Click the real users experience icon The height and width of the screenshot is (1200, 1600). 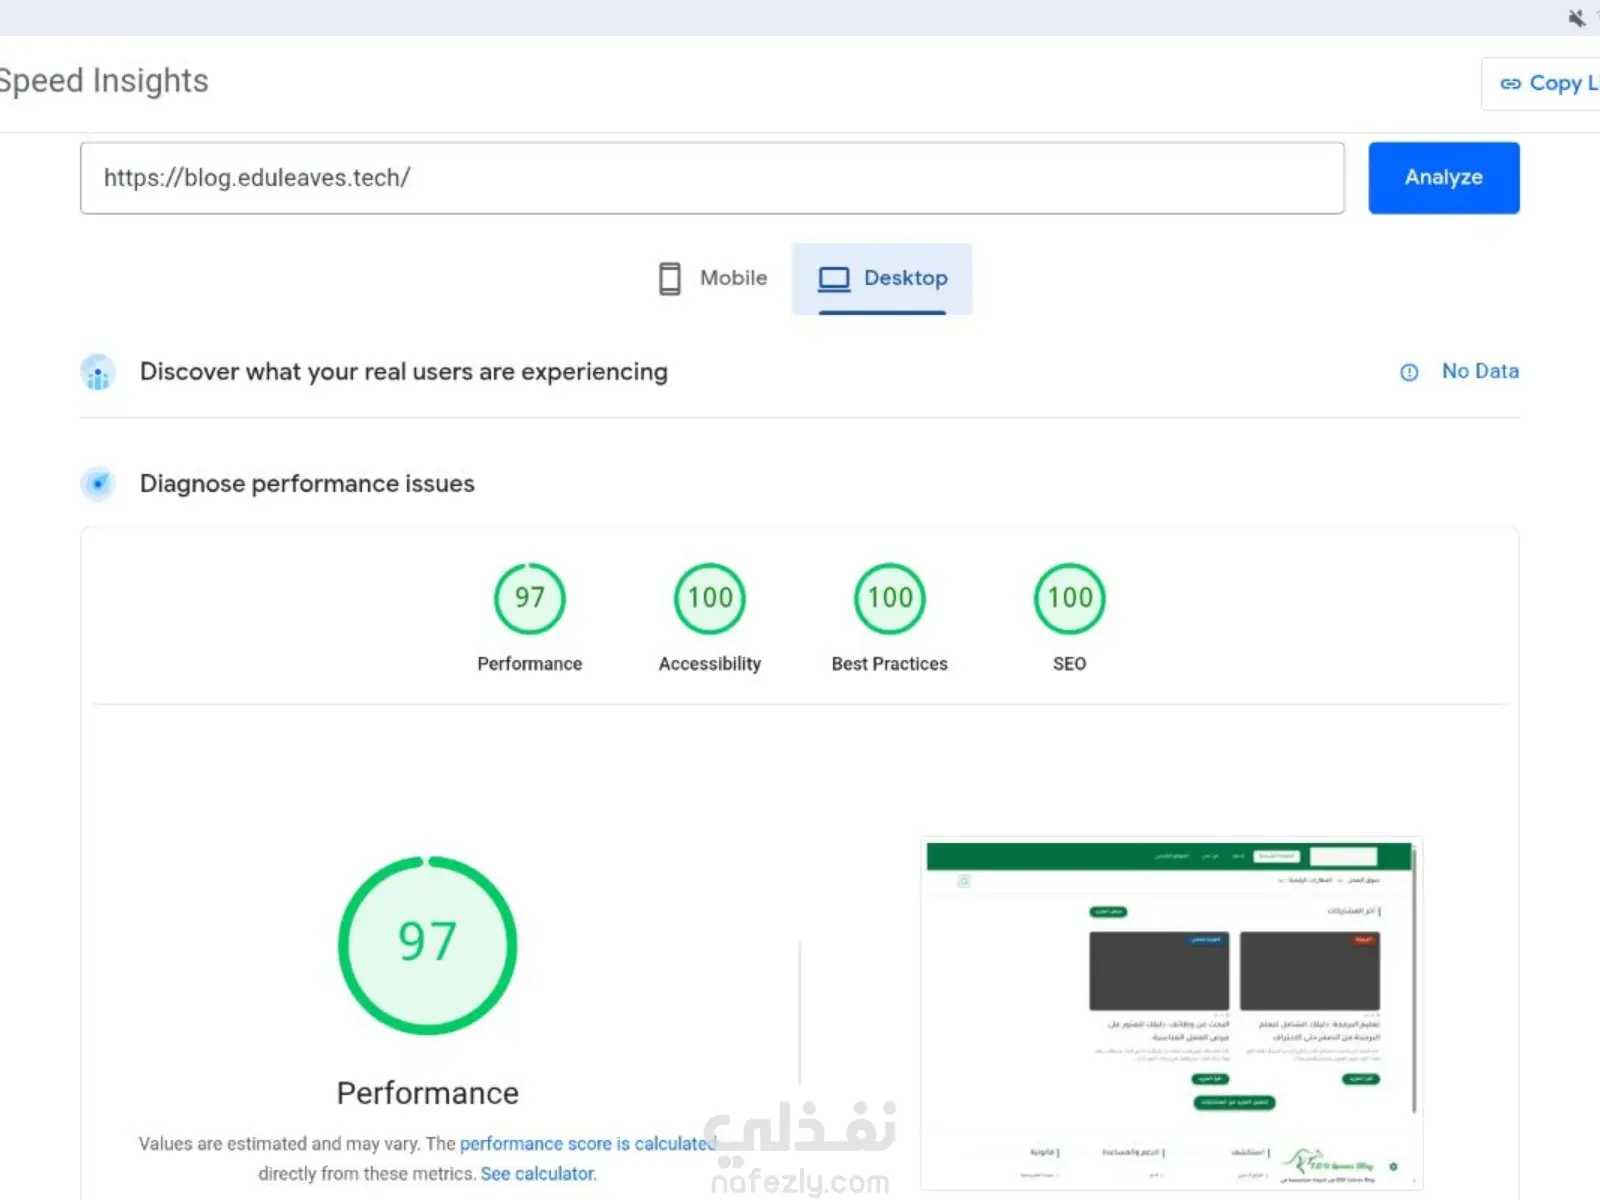(98, 372)
